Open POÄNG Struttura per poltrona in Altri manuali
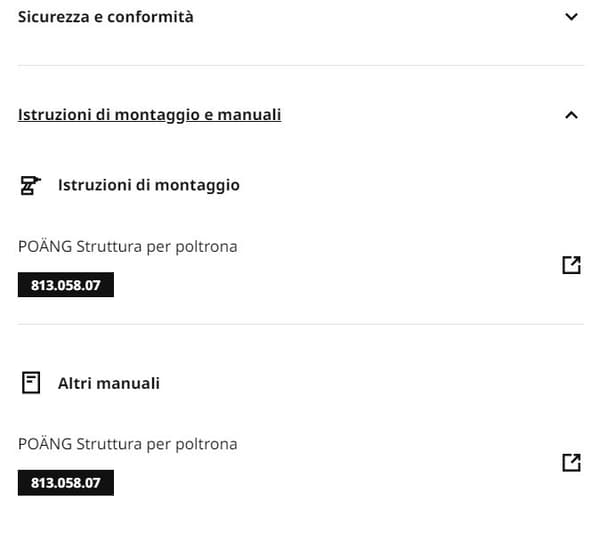The image size is (600, 557). pyautogui.click(x=127, y=443)
